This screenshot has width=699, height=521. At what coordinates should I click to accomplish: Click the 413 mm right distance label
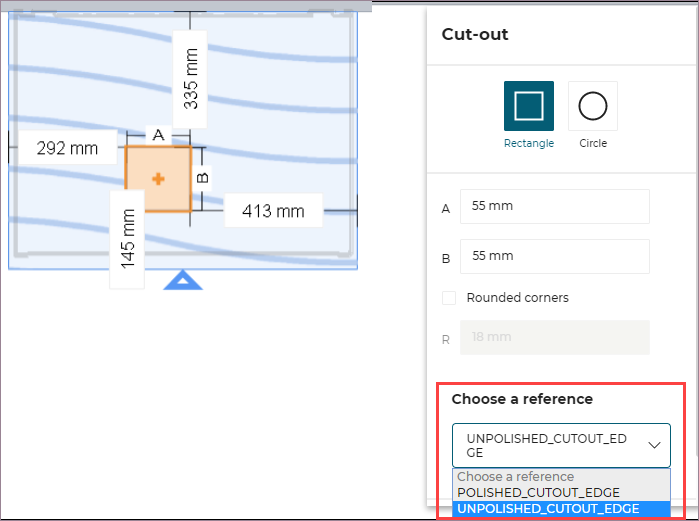273,211
